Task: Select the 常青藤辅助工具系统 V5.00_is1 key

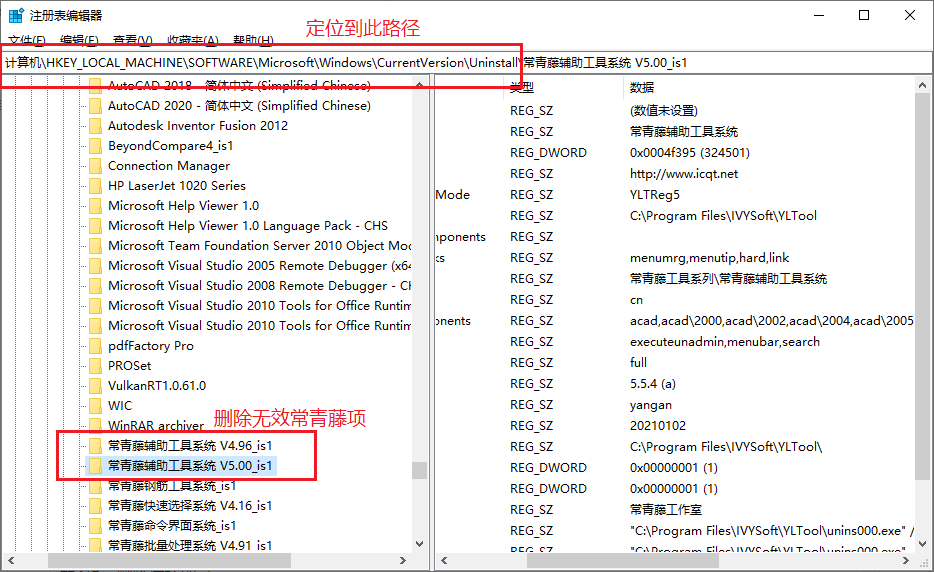Action: 190,466
